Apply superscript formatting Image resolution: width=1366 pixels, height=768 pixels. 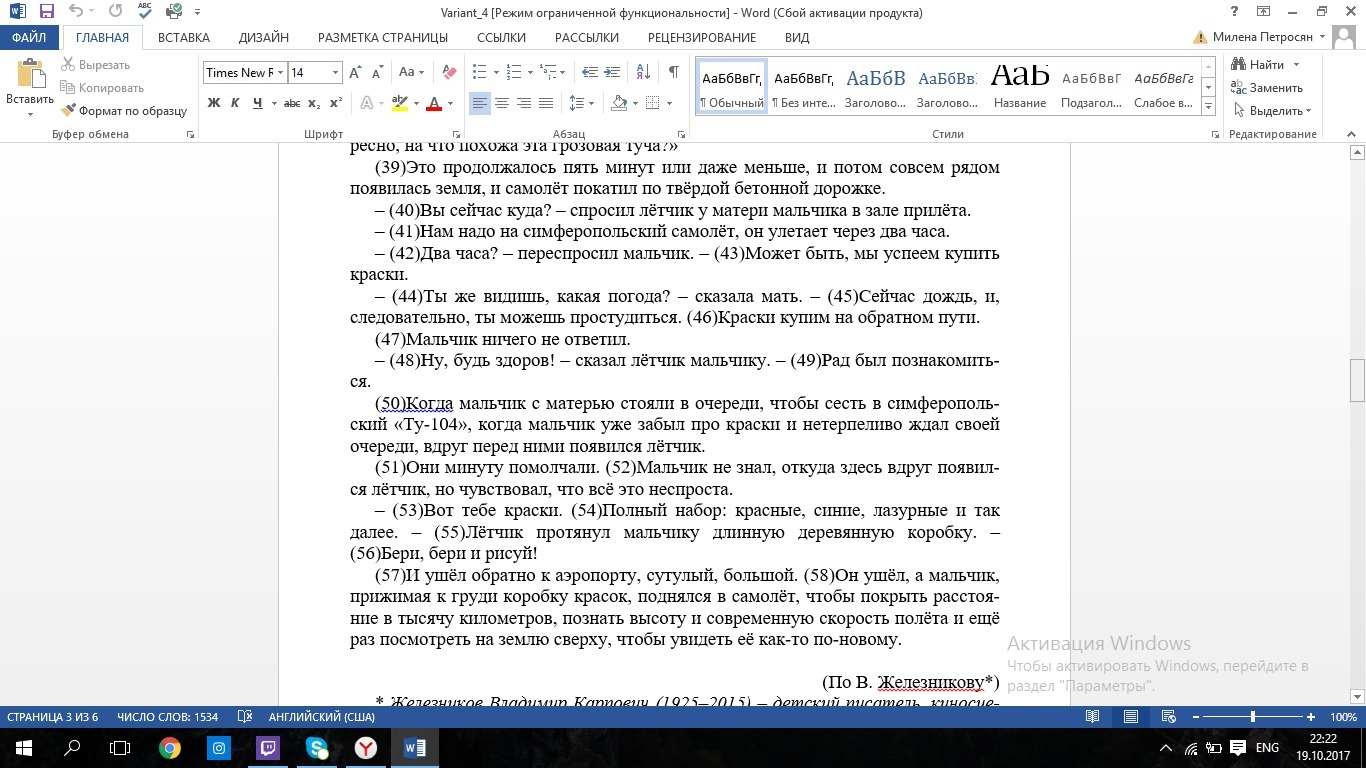336,103
